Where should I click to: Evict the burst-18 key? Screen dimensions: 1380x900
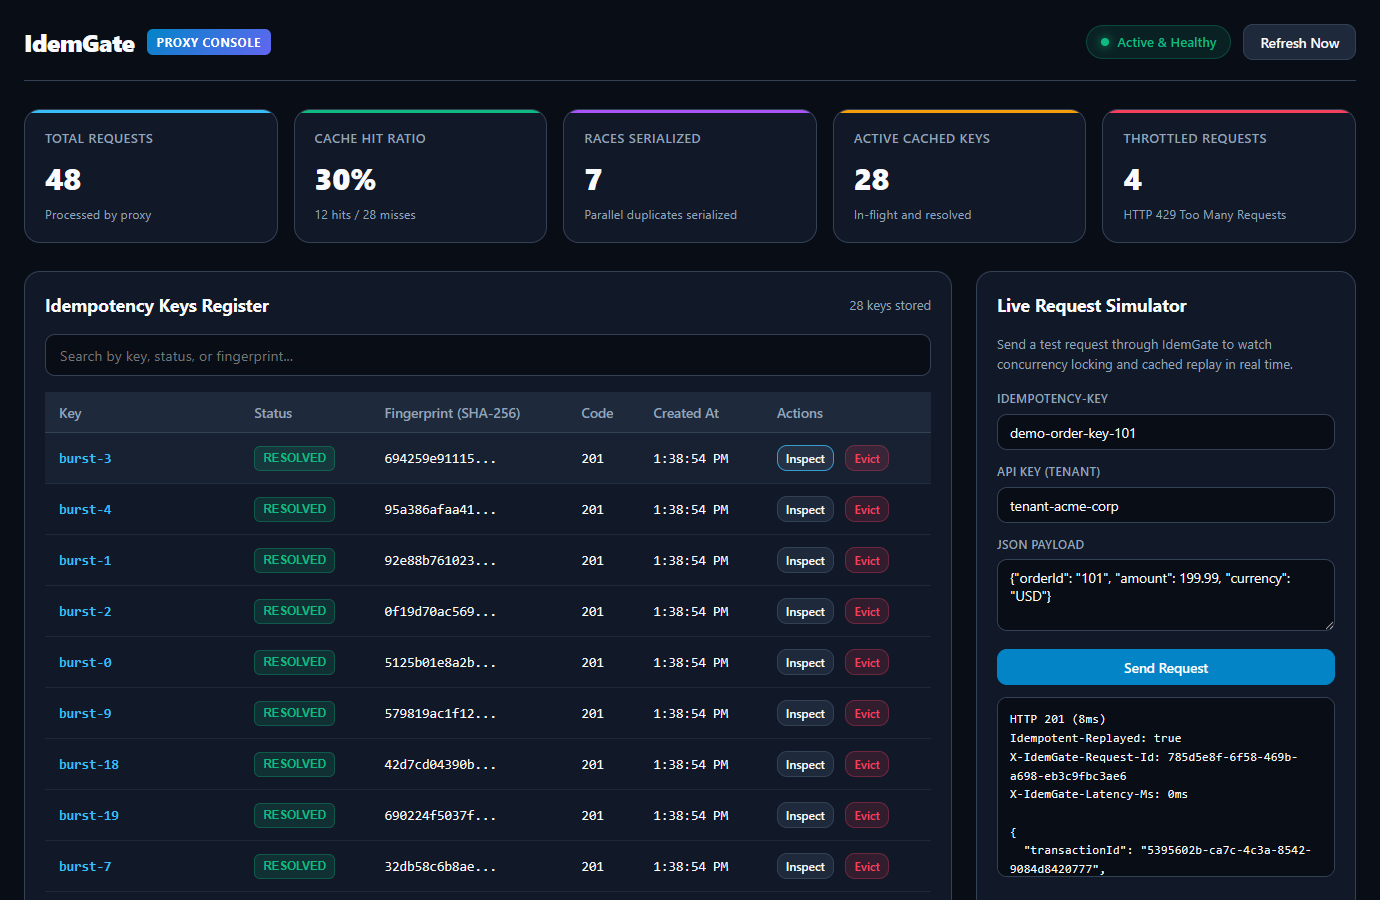pos(867,764)
